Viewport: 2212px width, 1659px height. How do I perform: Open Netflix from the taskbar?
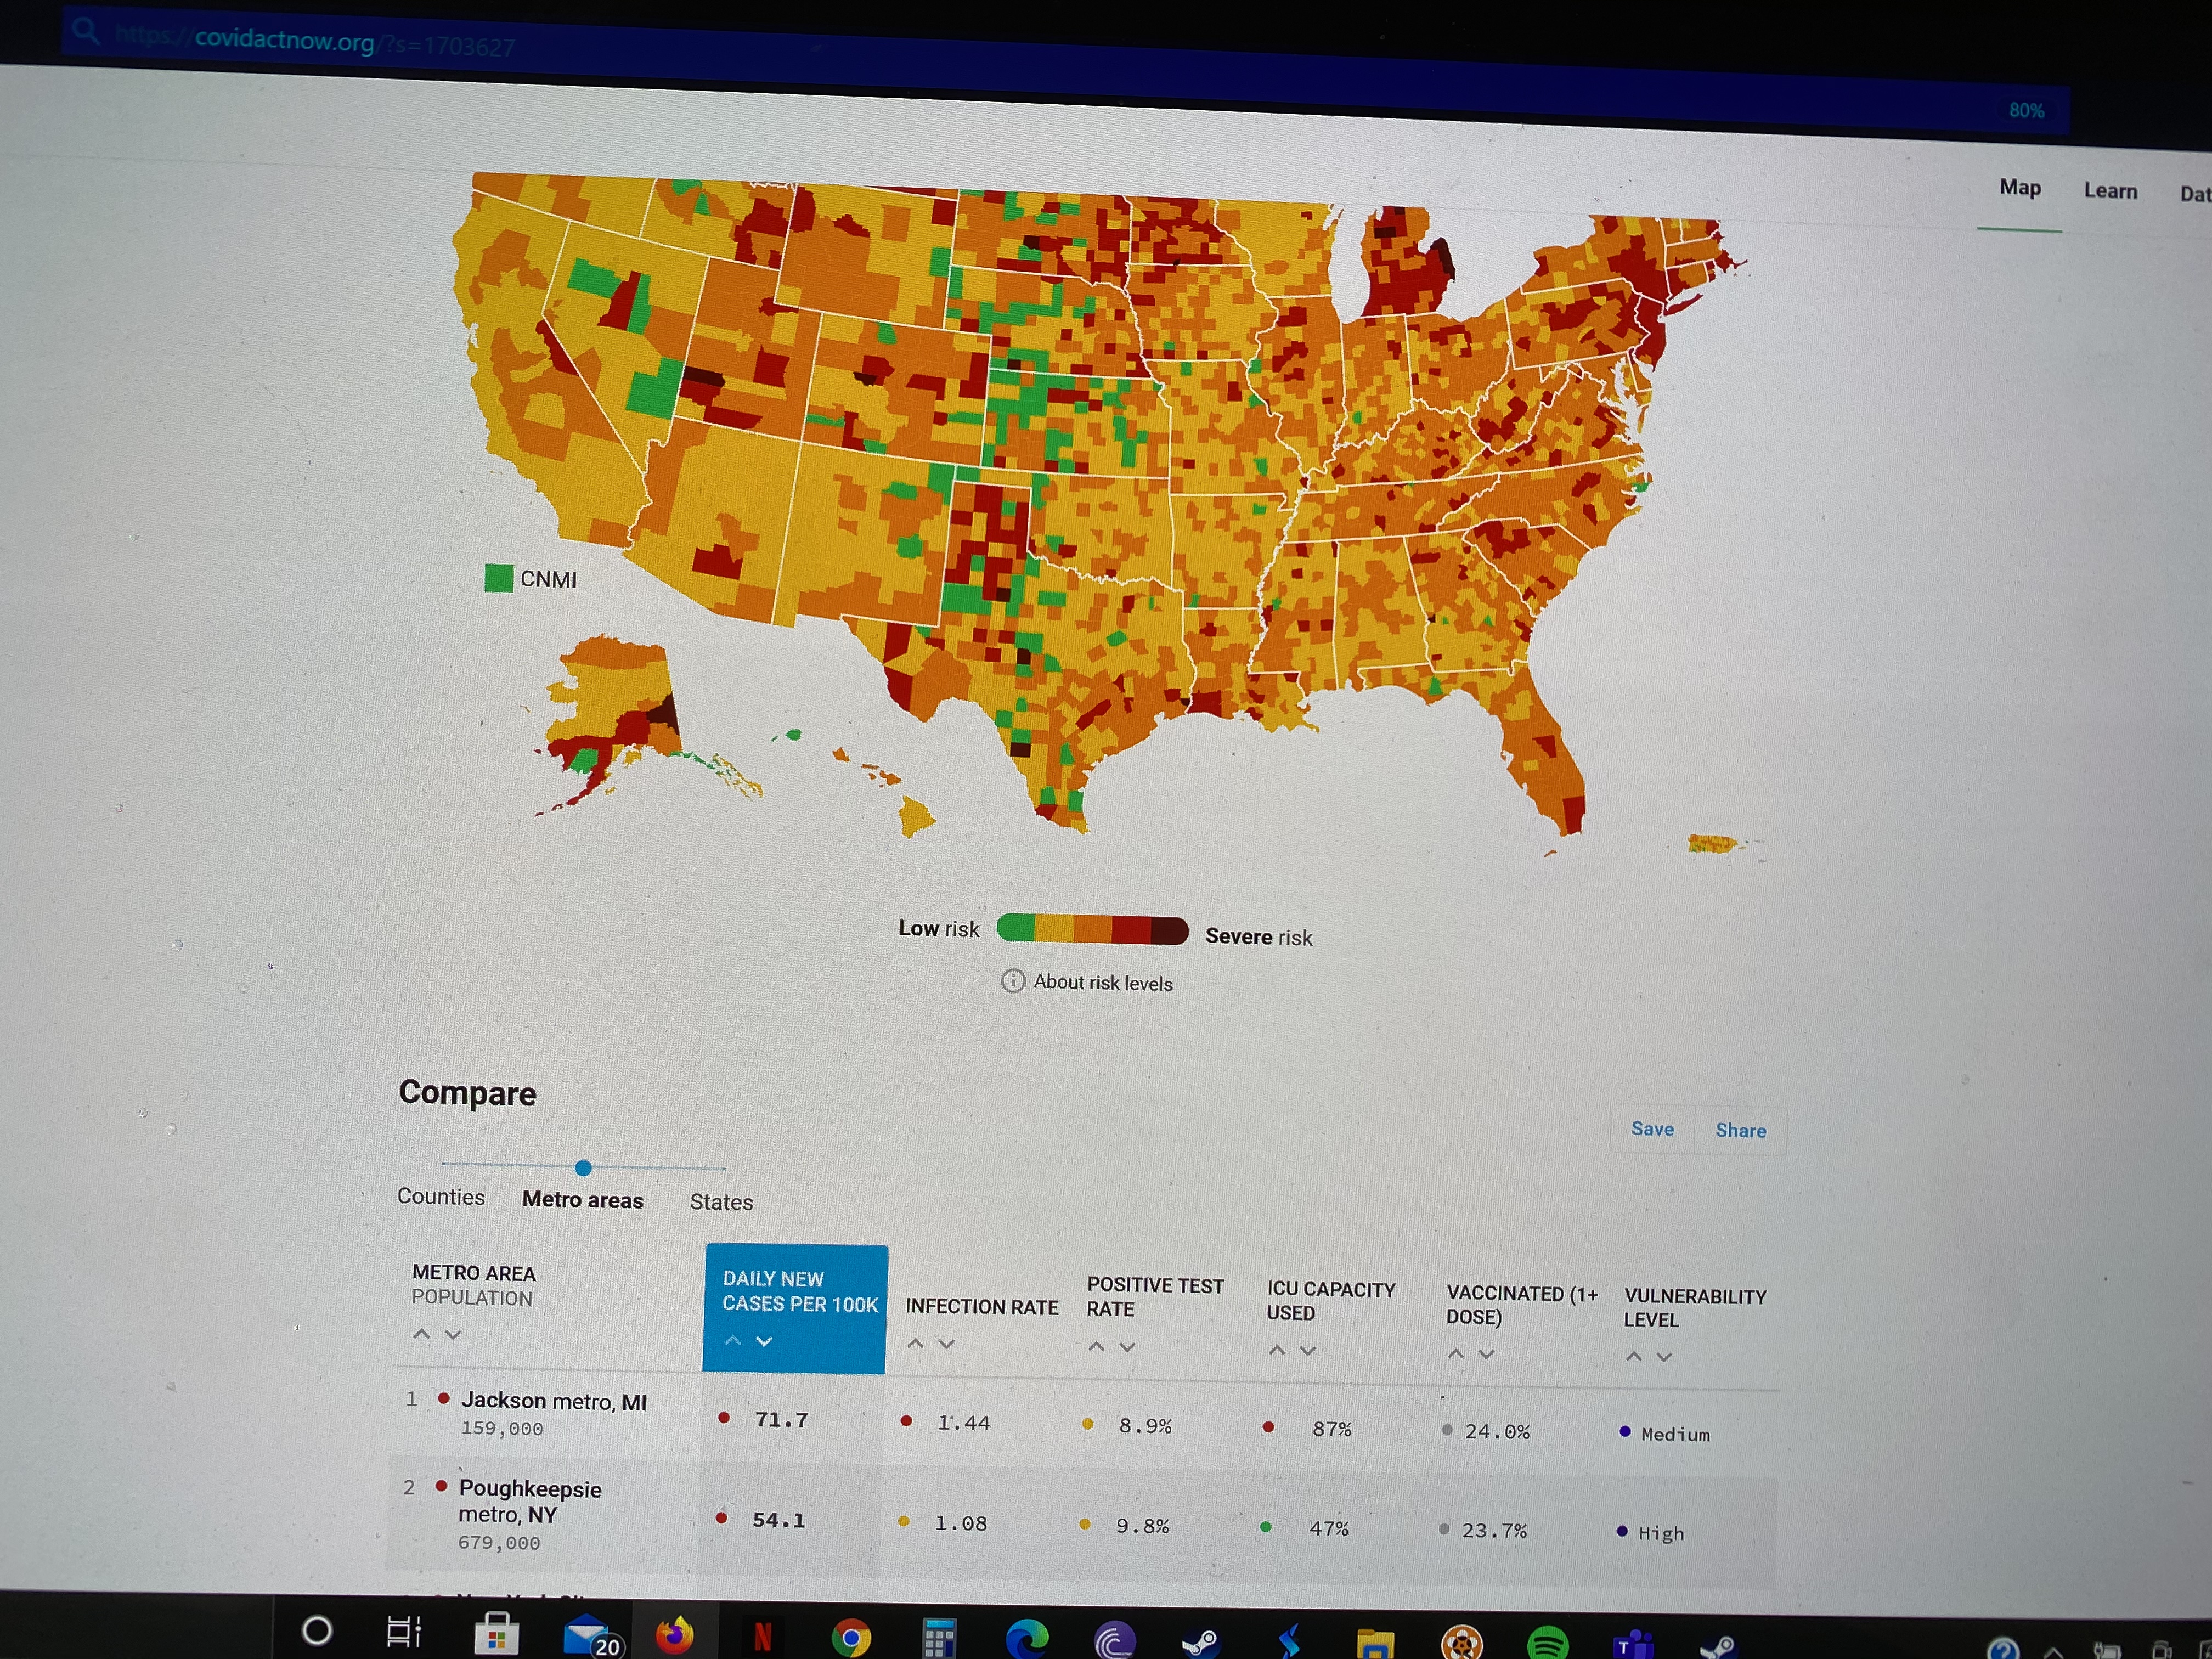[762, 1637]
